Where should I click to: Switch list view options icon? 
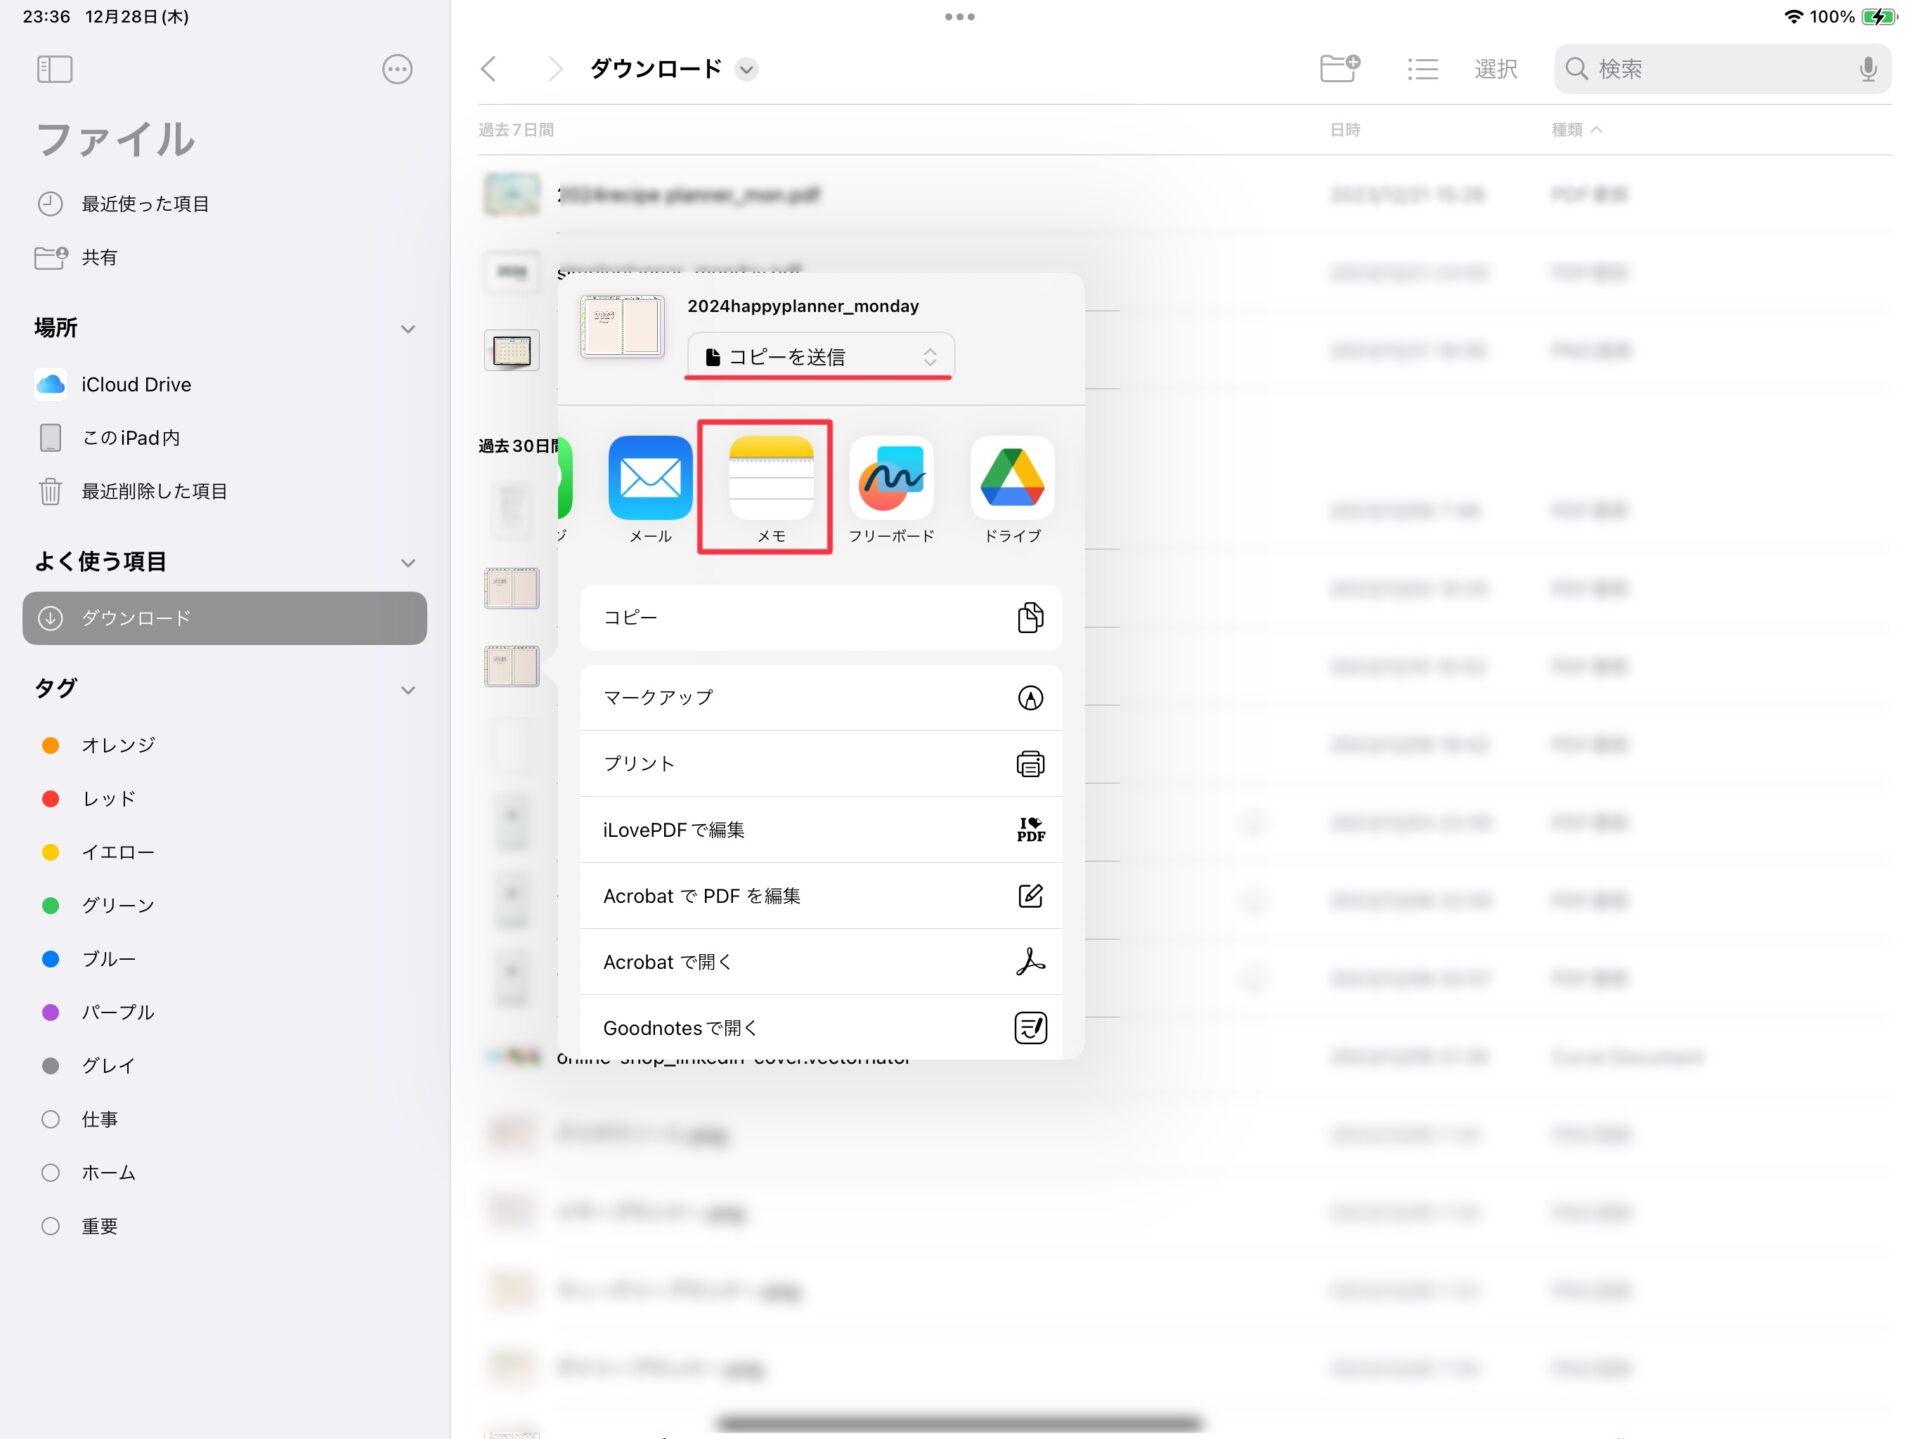(1422, 69)
